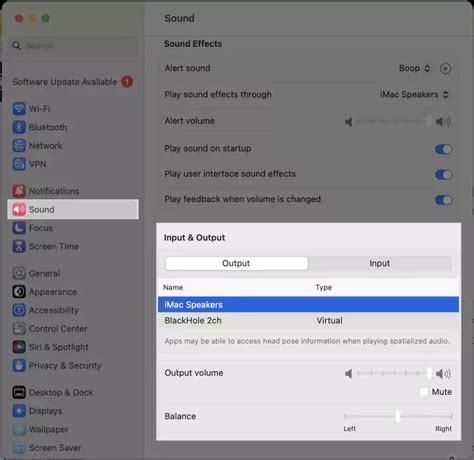This screenshot has width=474, height=460.
Task: Open the Wallpaper icon
Action: pyautogui.click(x=19, y=429)
